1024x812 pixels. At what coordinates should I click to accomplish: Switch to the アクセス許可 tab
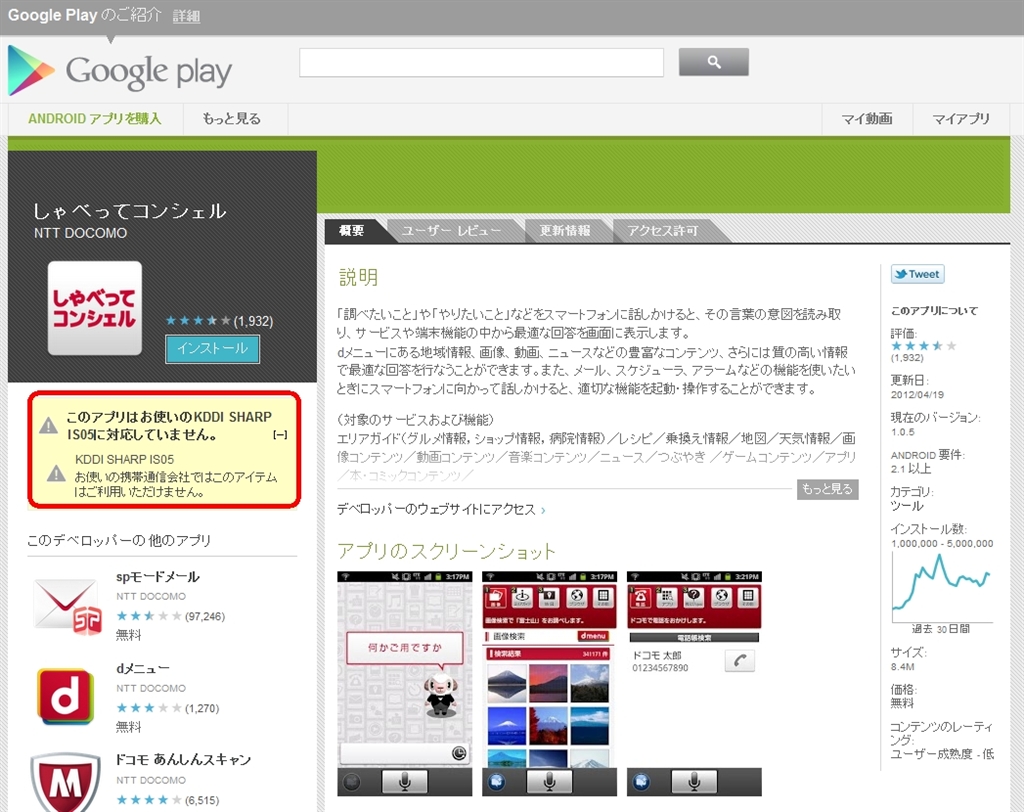tap(663, 231)
